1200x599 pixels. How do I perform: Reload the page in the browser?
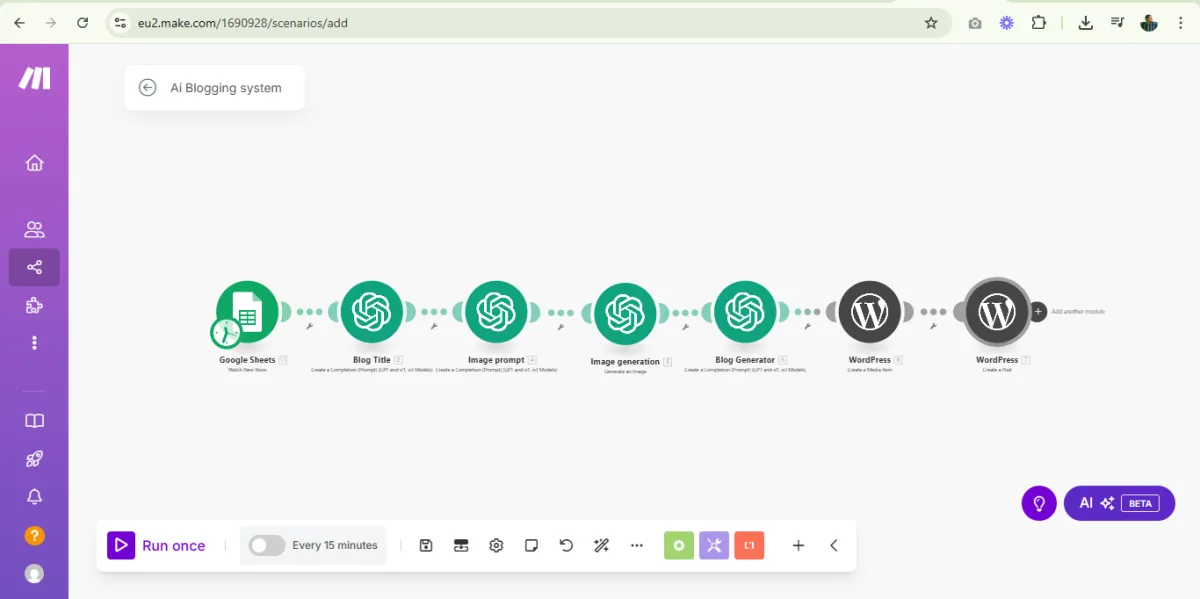tap(83, 22)
